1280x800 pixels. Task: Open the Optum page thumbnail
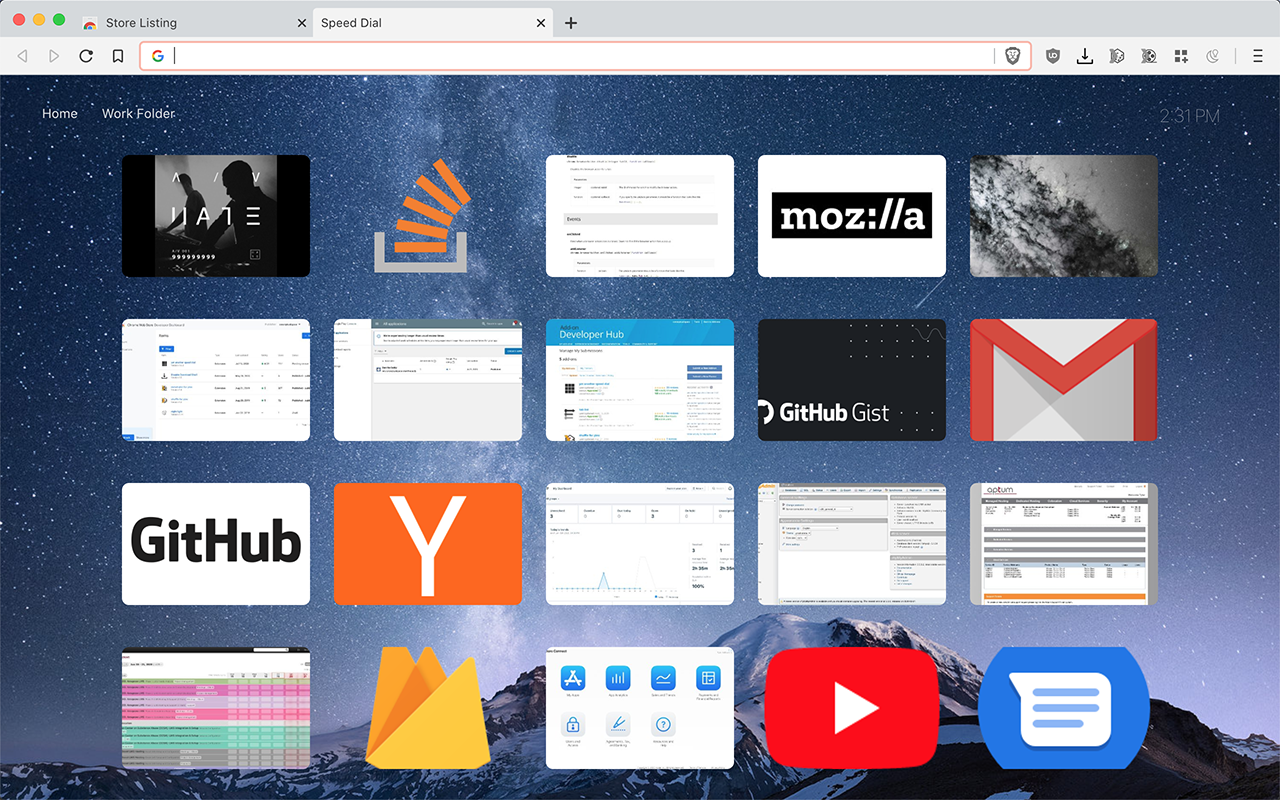[x=1064, y=544]
